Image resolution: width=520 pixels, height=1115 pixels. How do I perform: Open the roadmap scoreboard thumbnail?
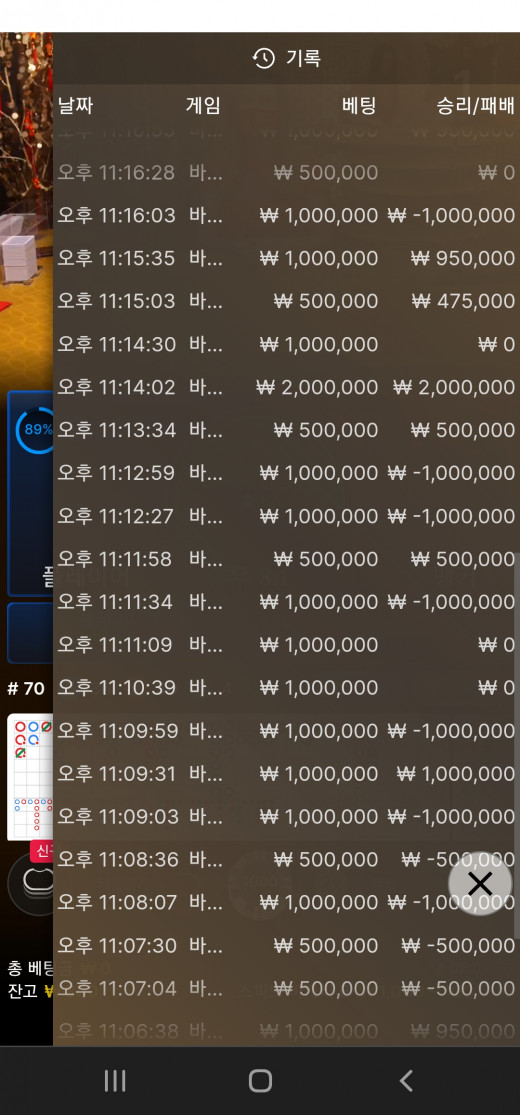click(30, 777)
